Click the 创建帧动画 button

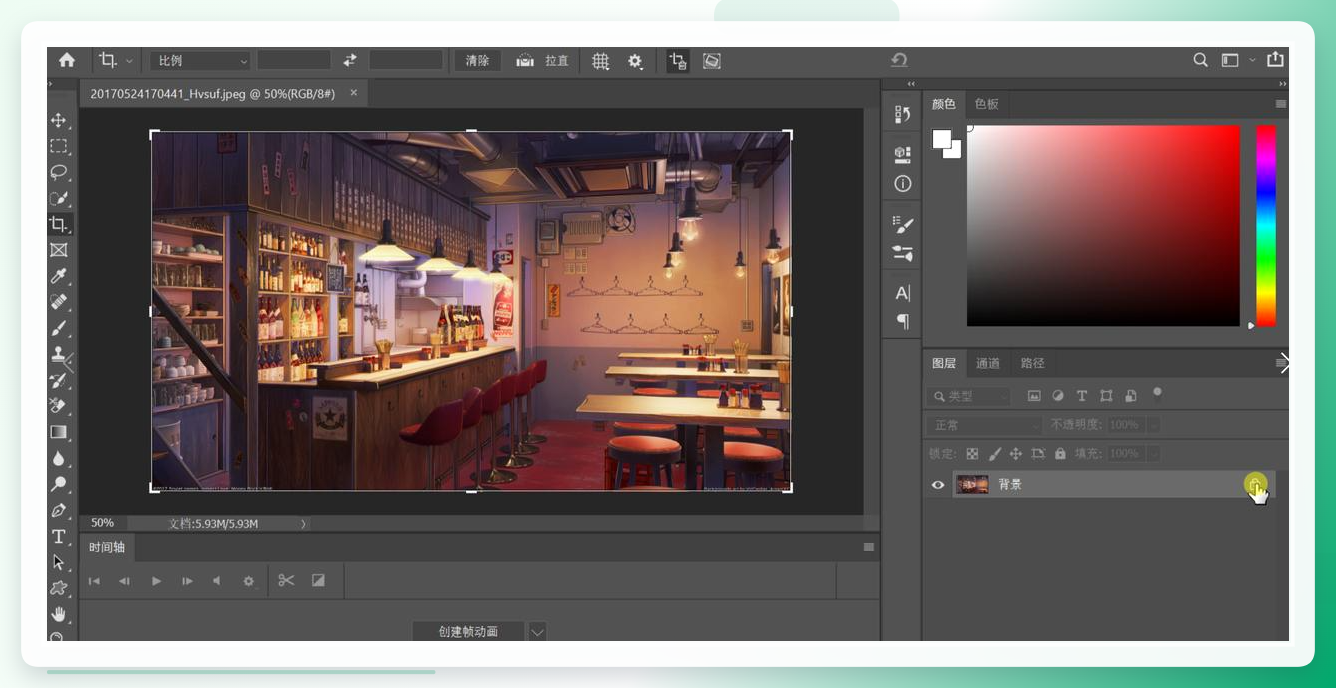(468, 632)
